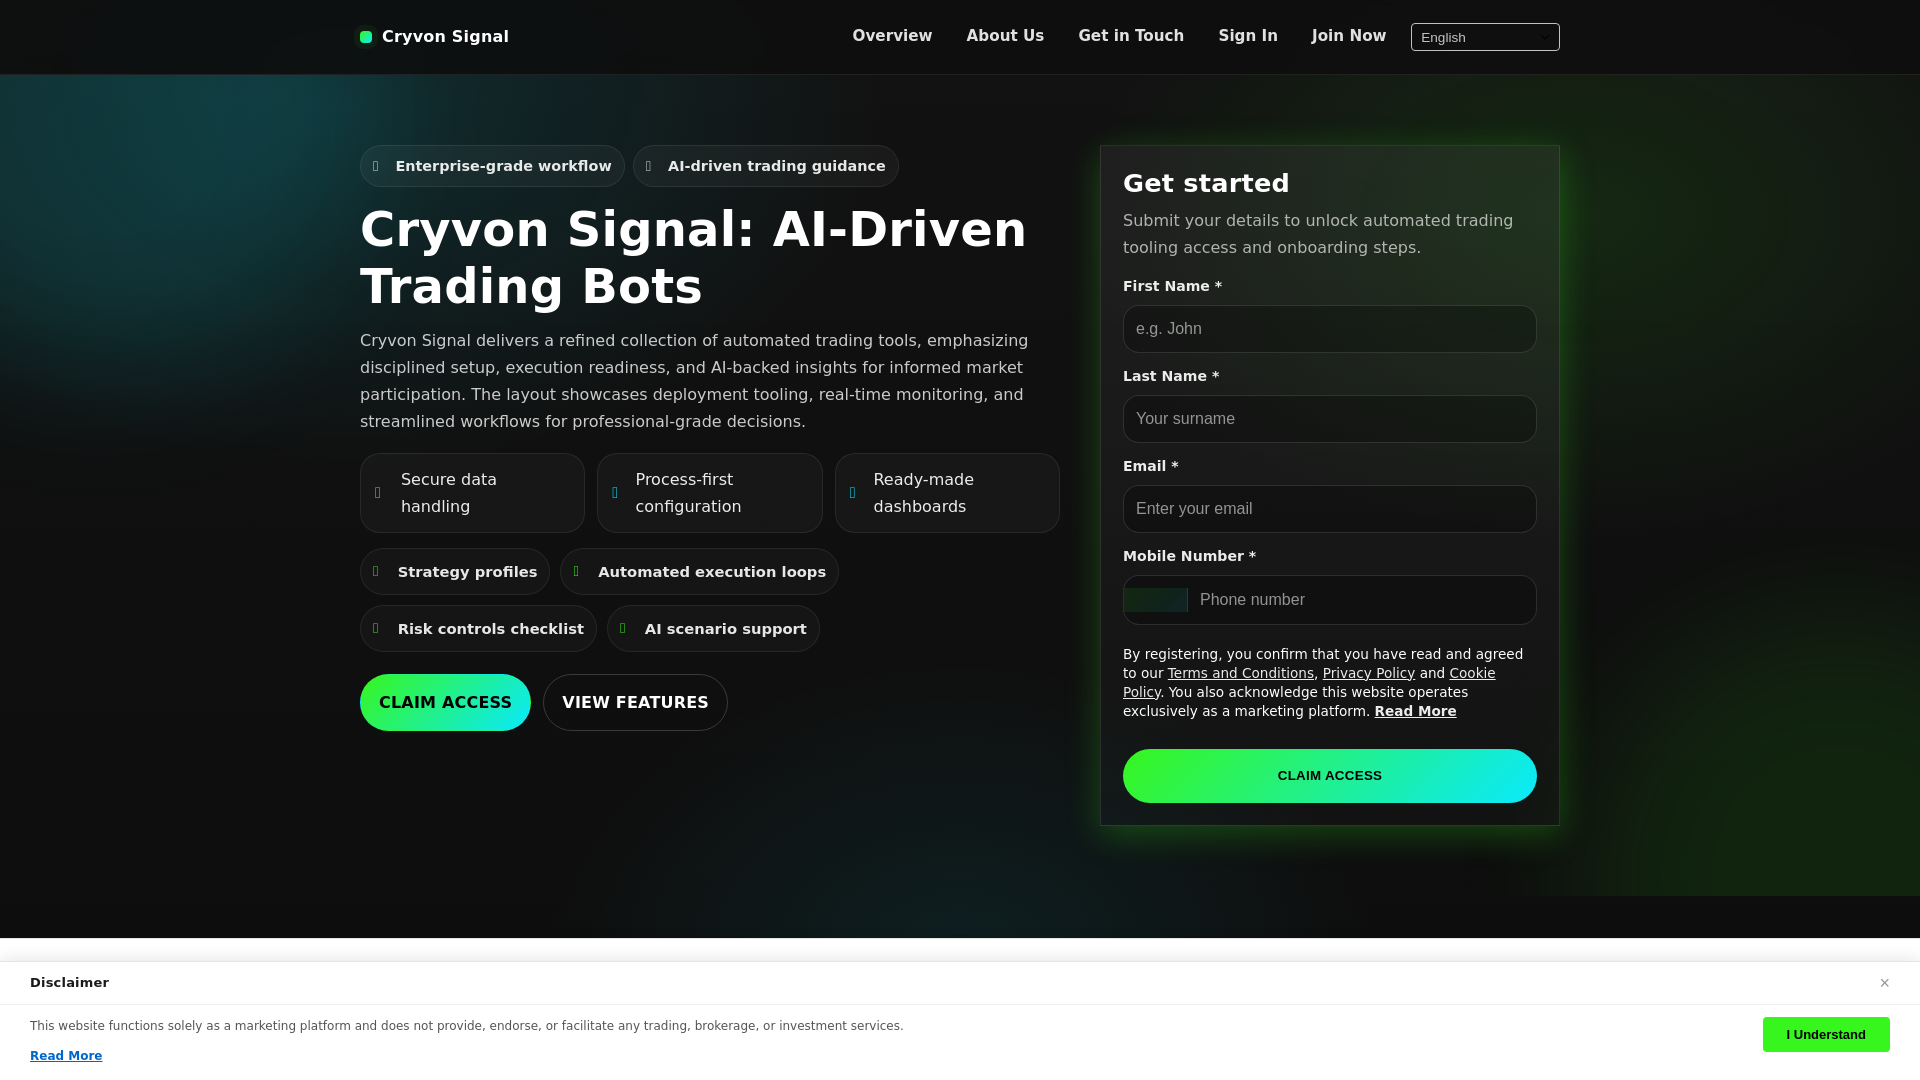The height and width of the screenshot is (1080, 1920).
Task: Select Sign In in the header
Action: (1248, 36)
